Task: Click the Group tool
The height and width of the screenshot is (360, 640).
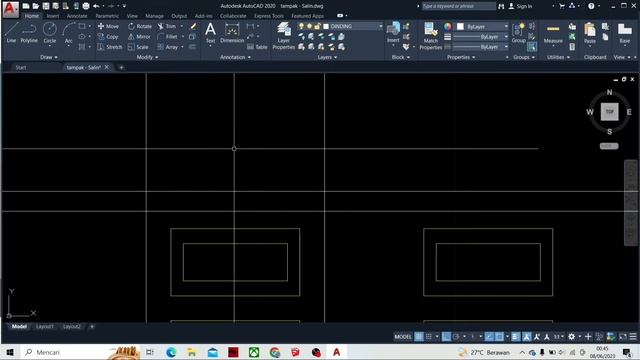Action: pos(518,33)
